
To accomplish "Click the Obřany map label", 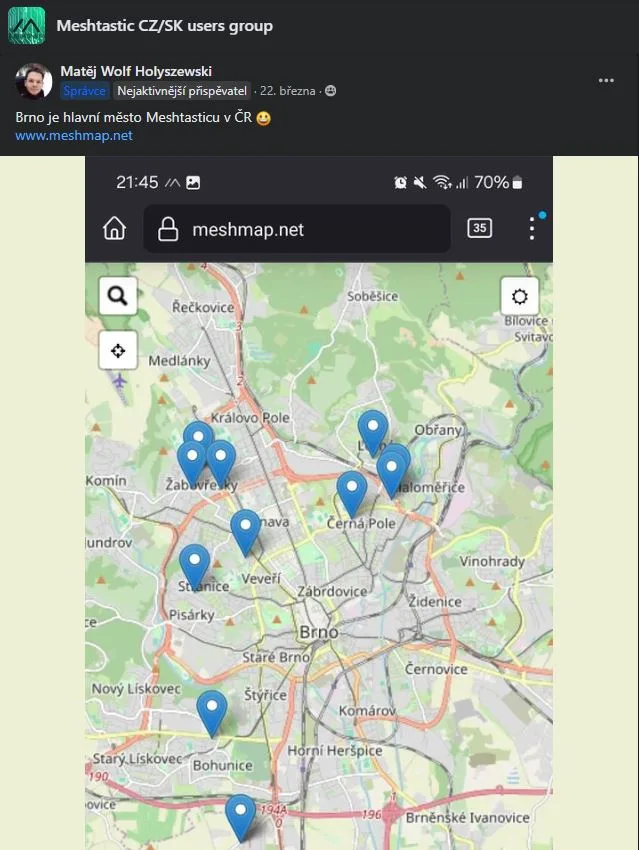I will point(438,430).
